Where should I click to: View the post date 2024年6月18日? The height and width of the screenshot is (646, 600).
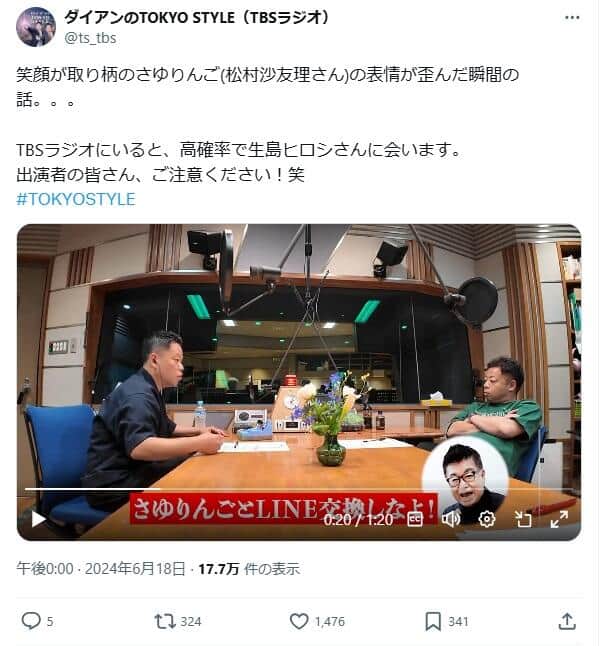point(135,569)
